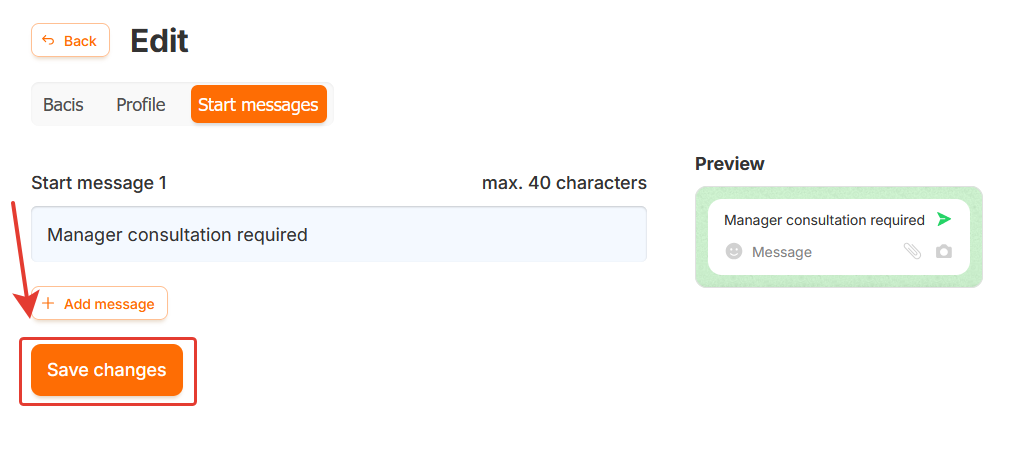Switch to the Bacis tab
The width and height of the screenshot is (1028, 459).
click(63, 105)
